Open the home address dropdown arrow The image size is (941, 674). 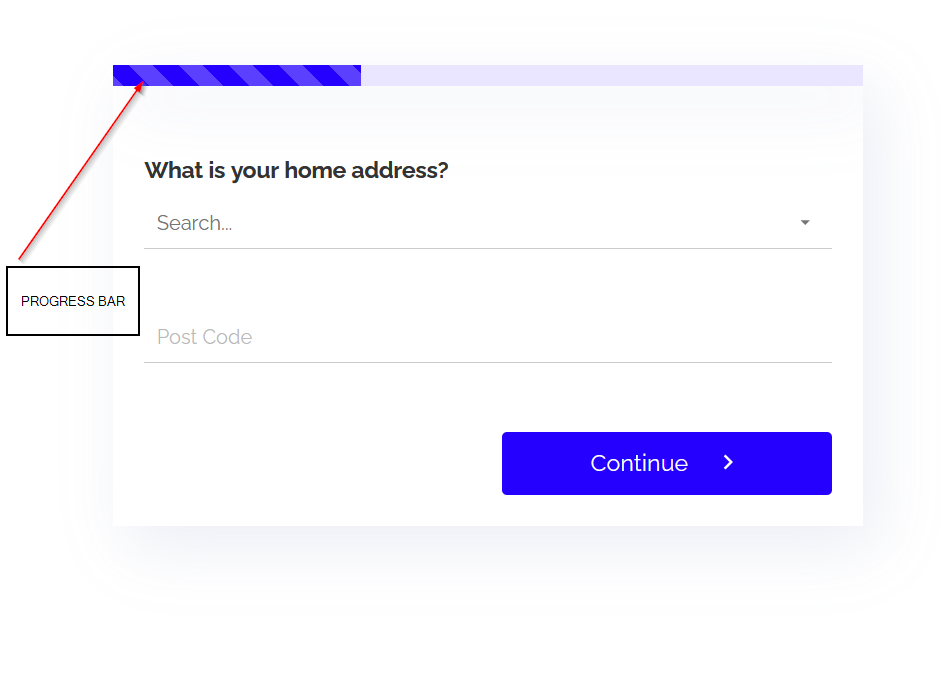(x=805, y=223)
